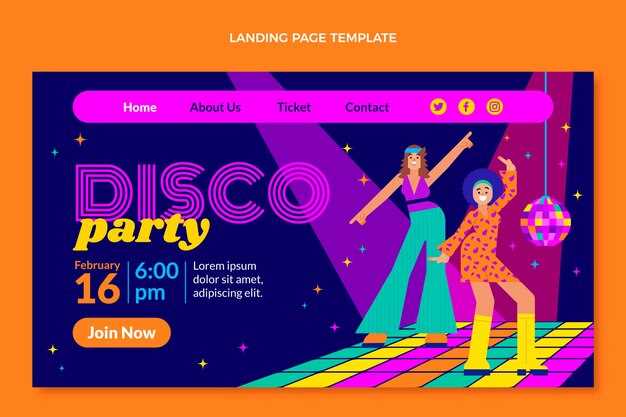
Task: Open the About Us page
Action: point(215,107)
